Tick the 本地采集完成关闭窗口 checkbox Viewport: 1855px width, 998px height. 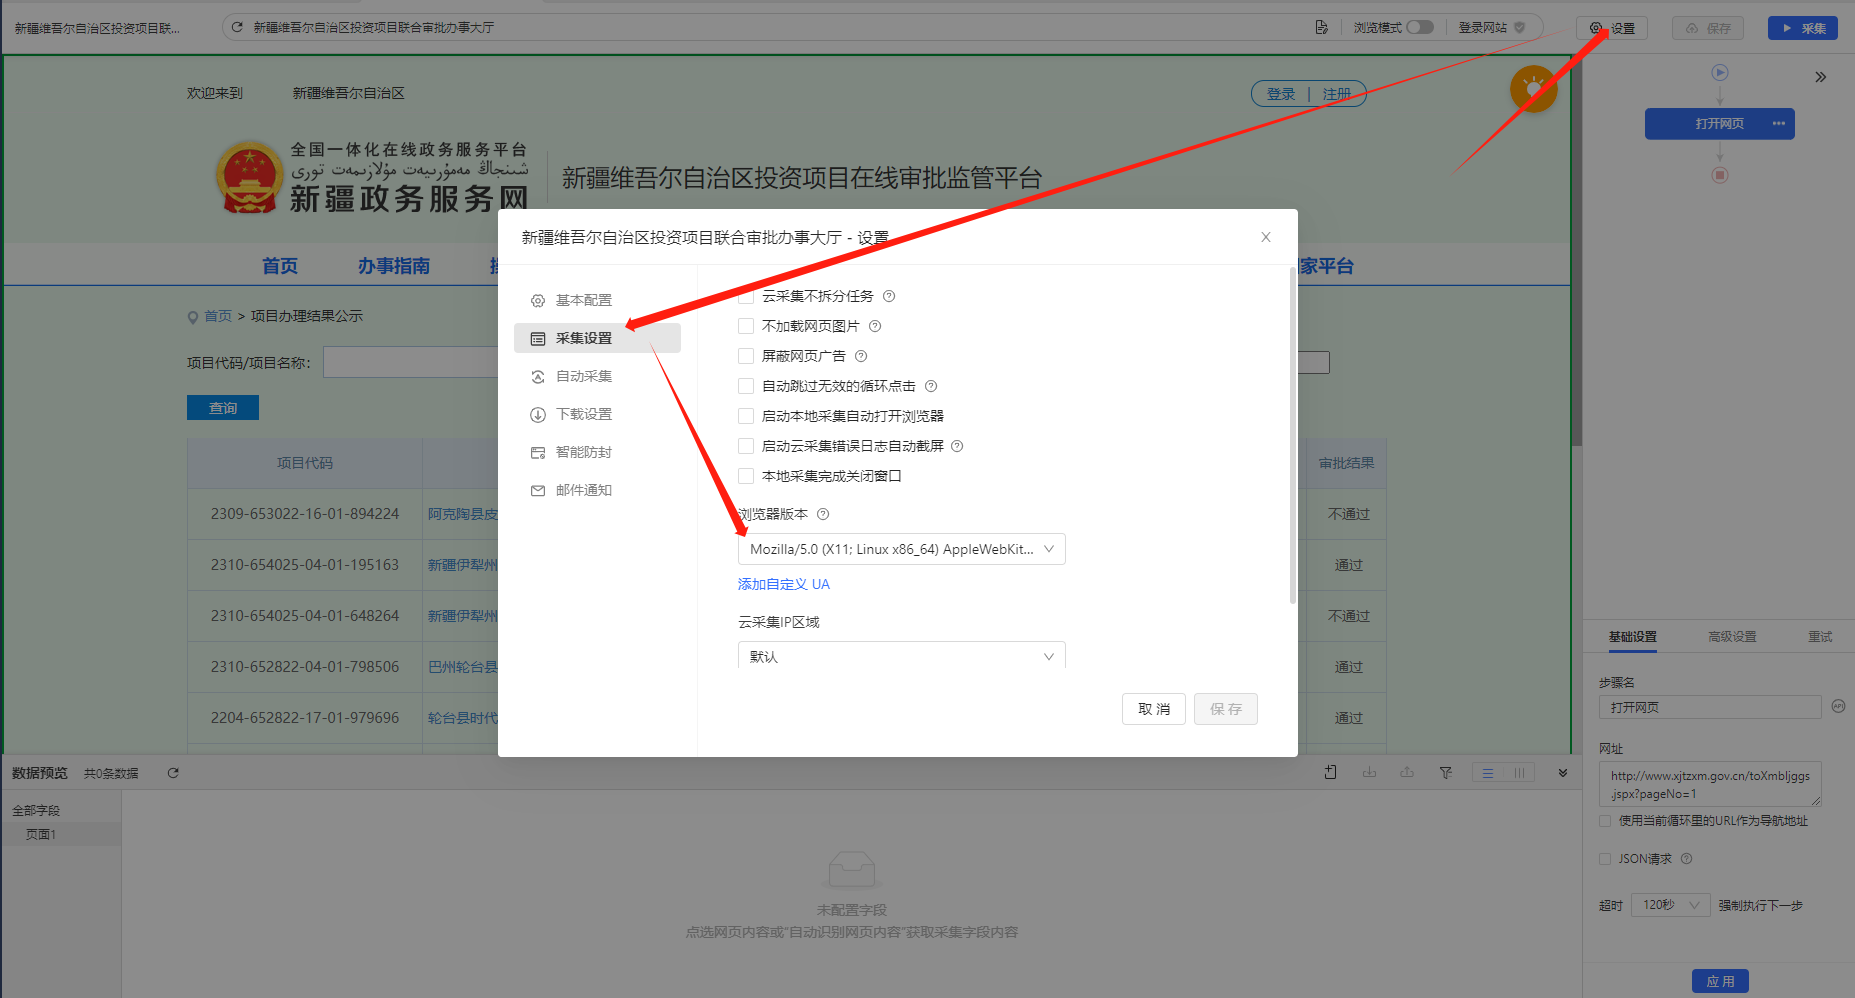click(746, 476)
